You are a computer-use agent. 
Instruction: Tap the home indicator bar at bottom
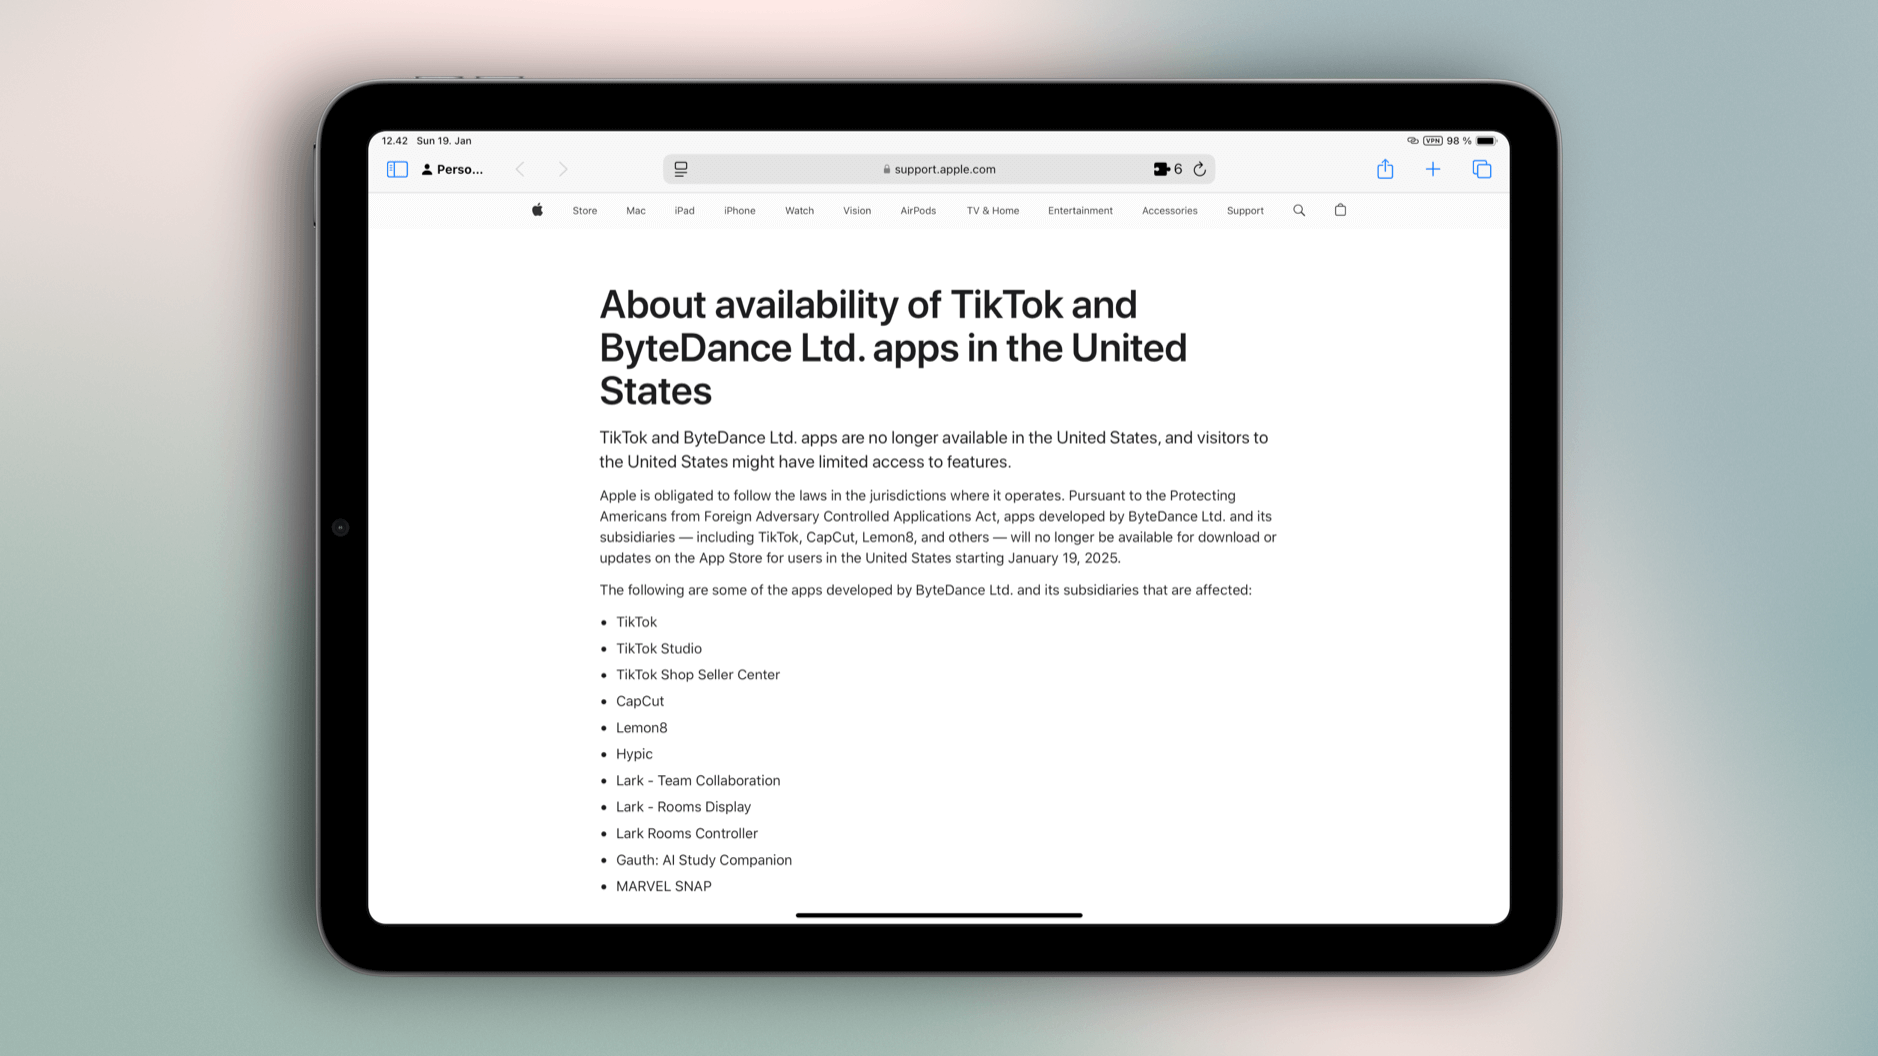point(939,915)
